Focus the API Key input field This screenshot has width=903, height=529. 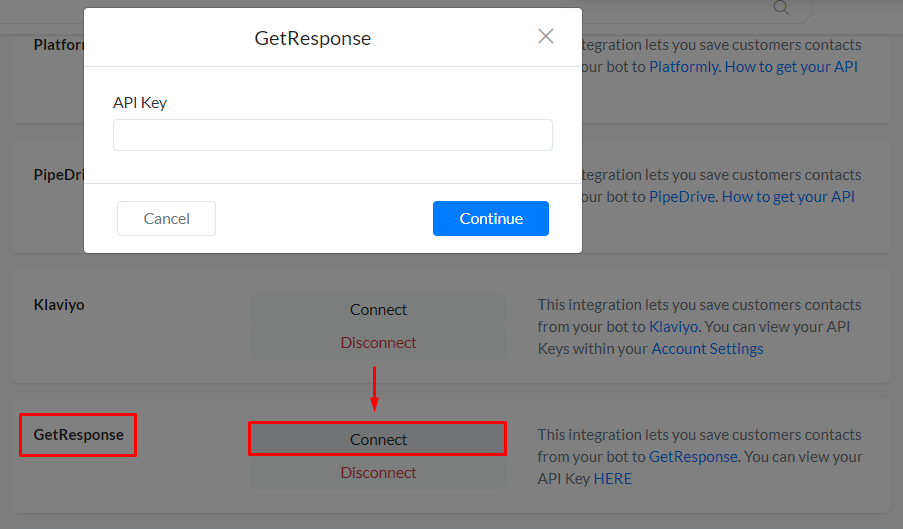point(332,135)
